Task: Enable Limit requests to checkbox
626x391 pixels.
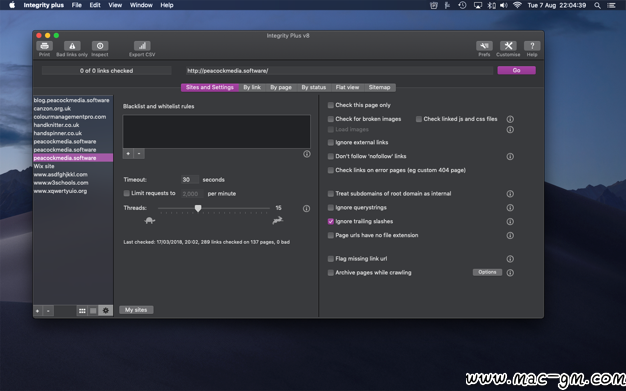Action: [127, 193]
